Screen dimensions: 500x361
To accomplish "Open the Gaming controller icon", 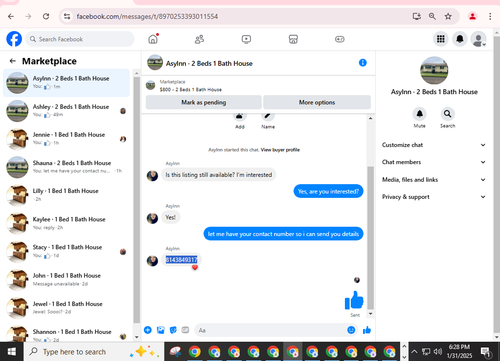I will coord(340,39).
